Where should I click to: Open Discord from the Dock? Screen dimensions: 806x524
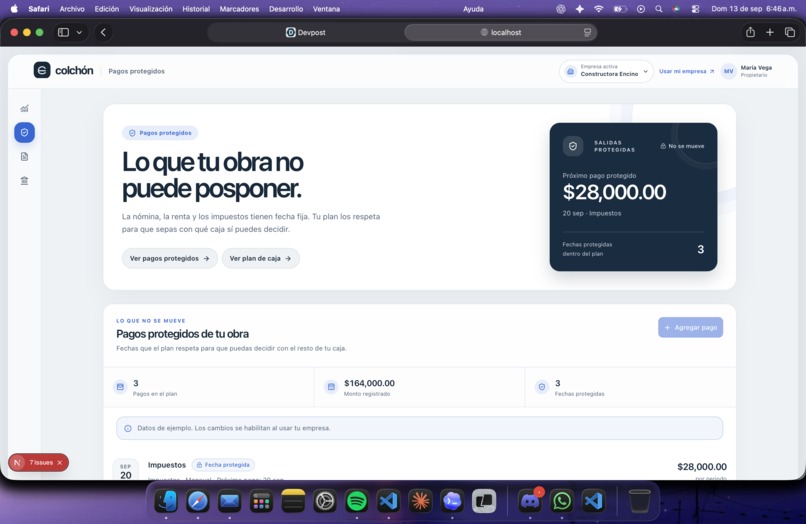pos(530,501)
